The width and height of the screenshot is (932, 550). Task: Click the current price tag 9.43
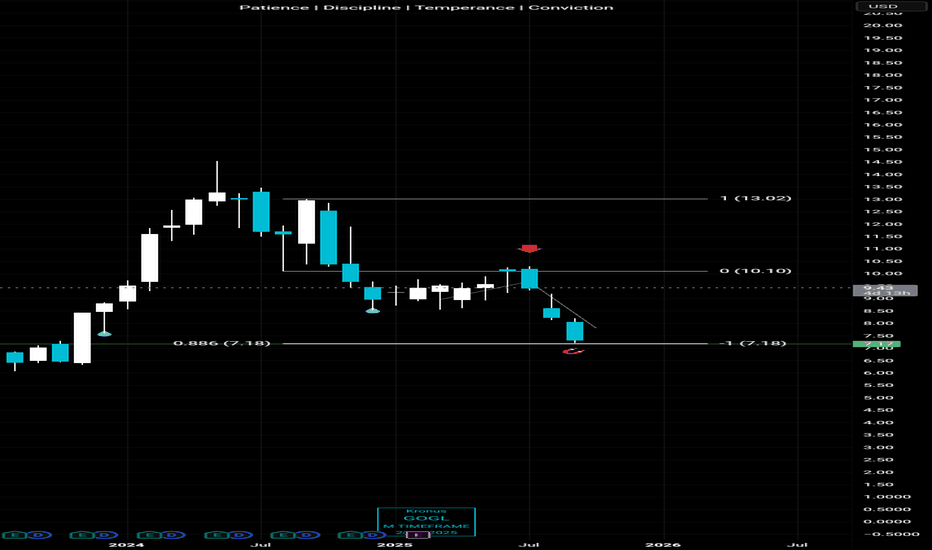(x=884, y=290)
